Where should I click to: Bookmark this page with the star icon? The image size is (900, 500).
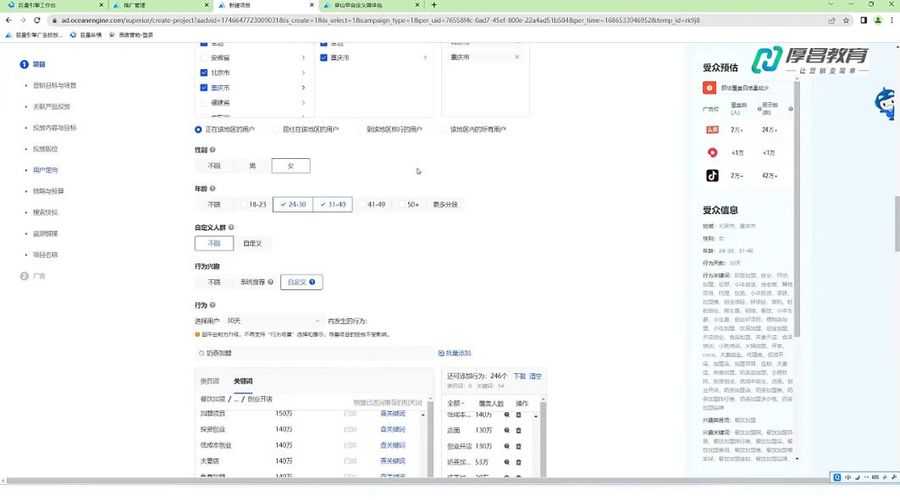(845, 20)
